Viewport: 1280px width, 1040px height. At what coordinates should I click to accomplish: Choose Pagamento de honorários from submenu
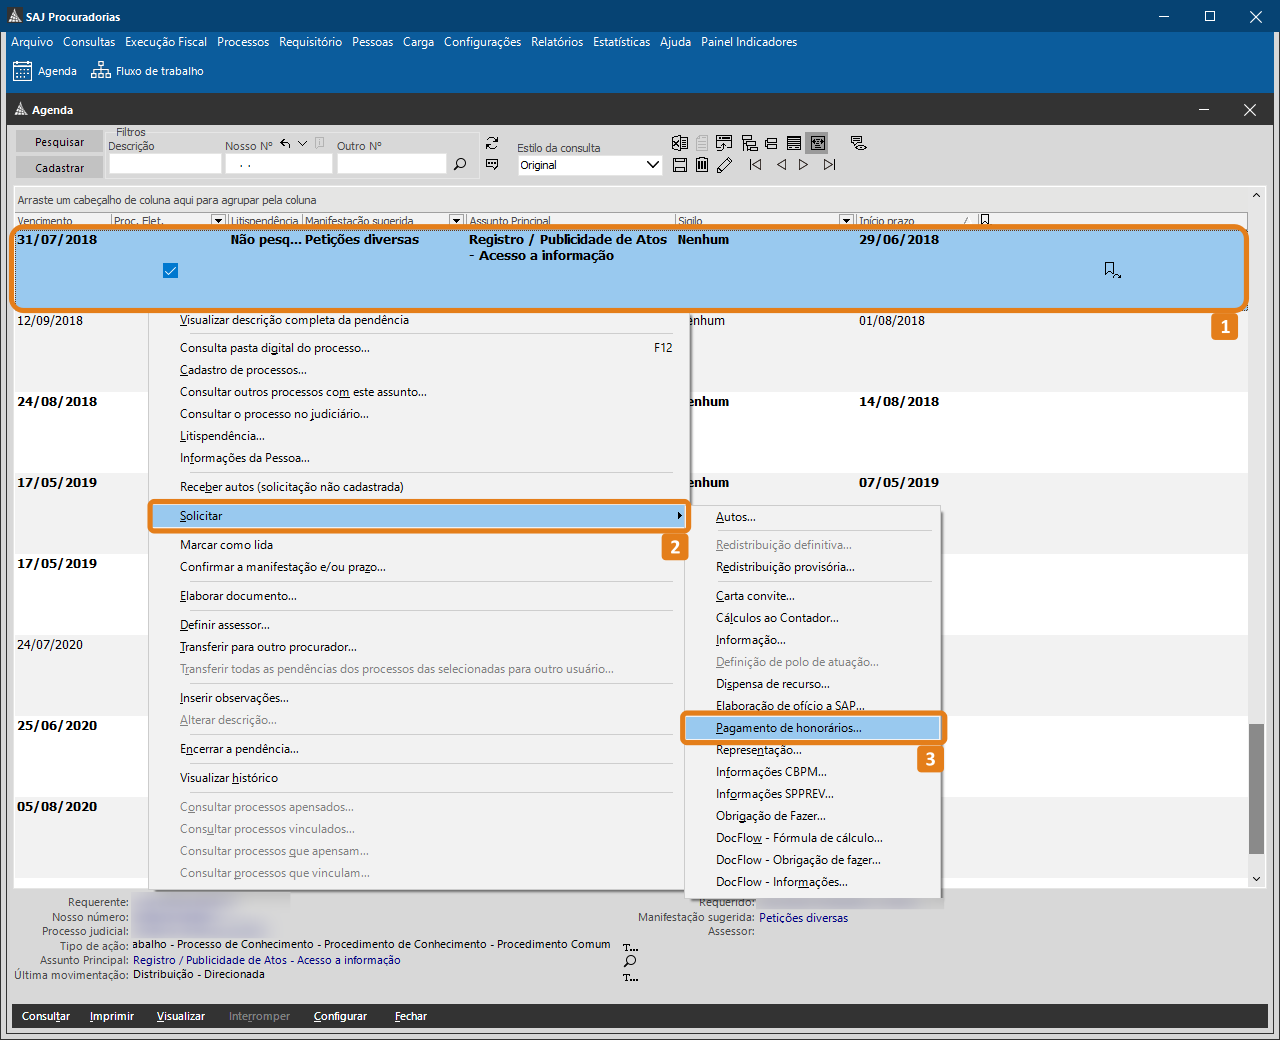[812, 728]
